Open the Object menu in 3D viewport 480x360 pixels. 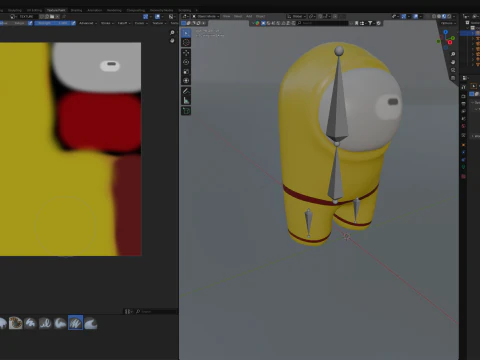point(260,16)
